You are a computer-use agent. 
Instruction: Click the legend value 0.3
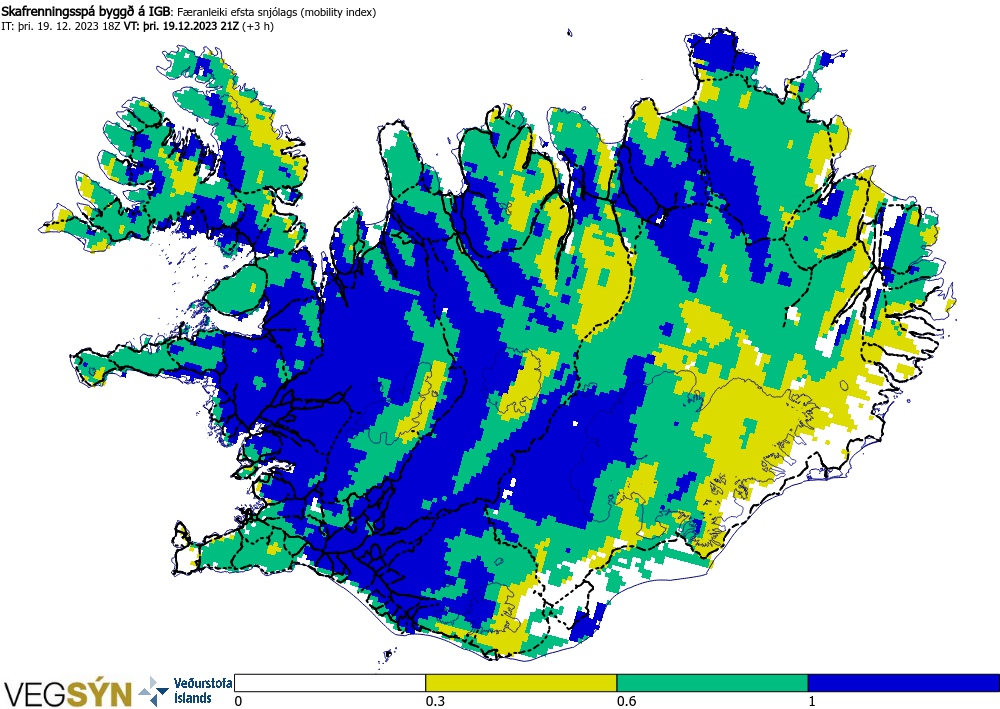coord(435,701)
